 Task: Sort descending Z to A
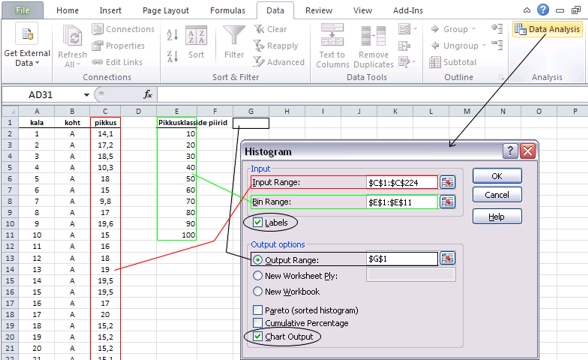(172, 56)
